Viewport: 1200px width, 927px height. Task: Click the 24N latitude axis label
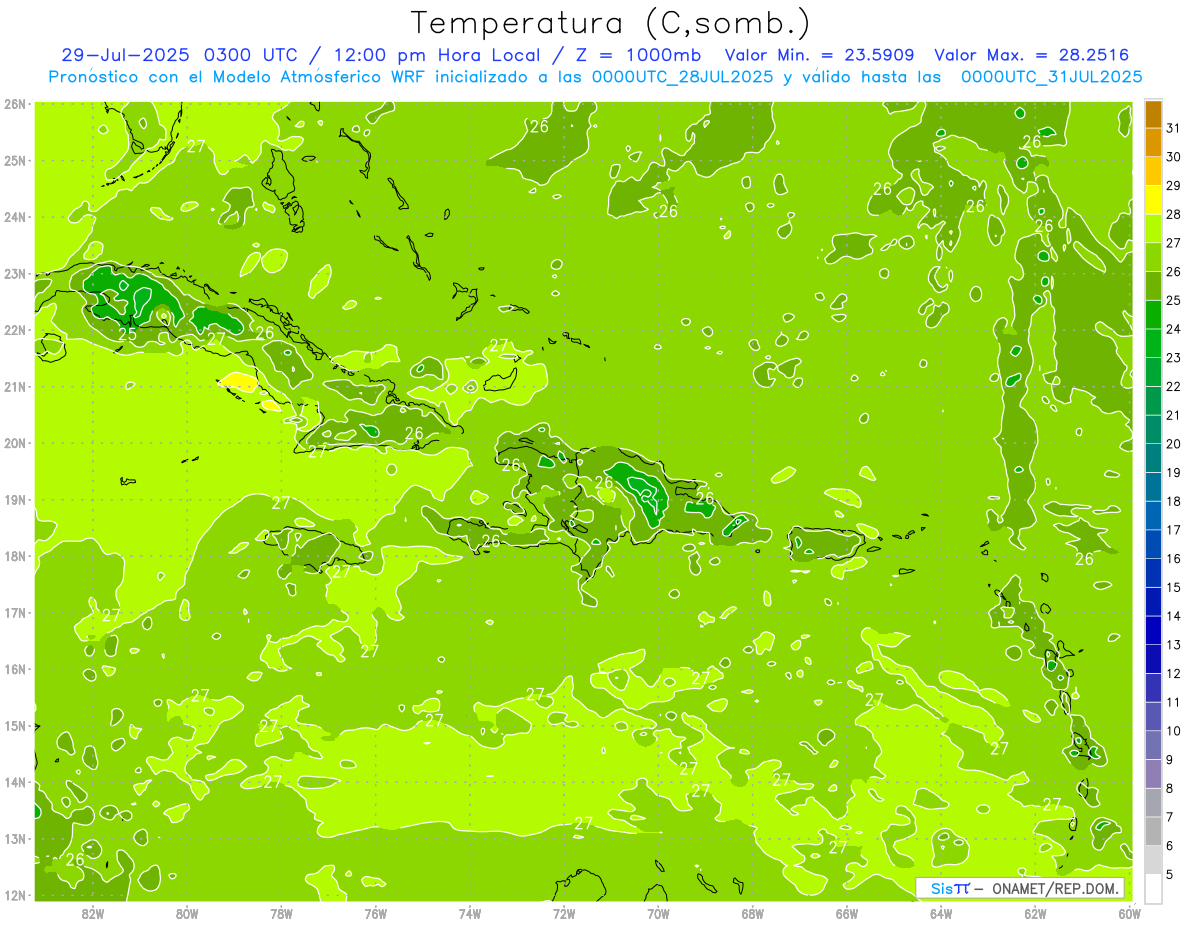(14, 217)
